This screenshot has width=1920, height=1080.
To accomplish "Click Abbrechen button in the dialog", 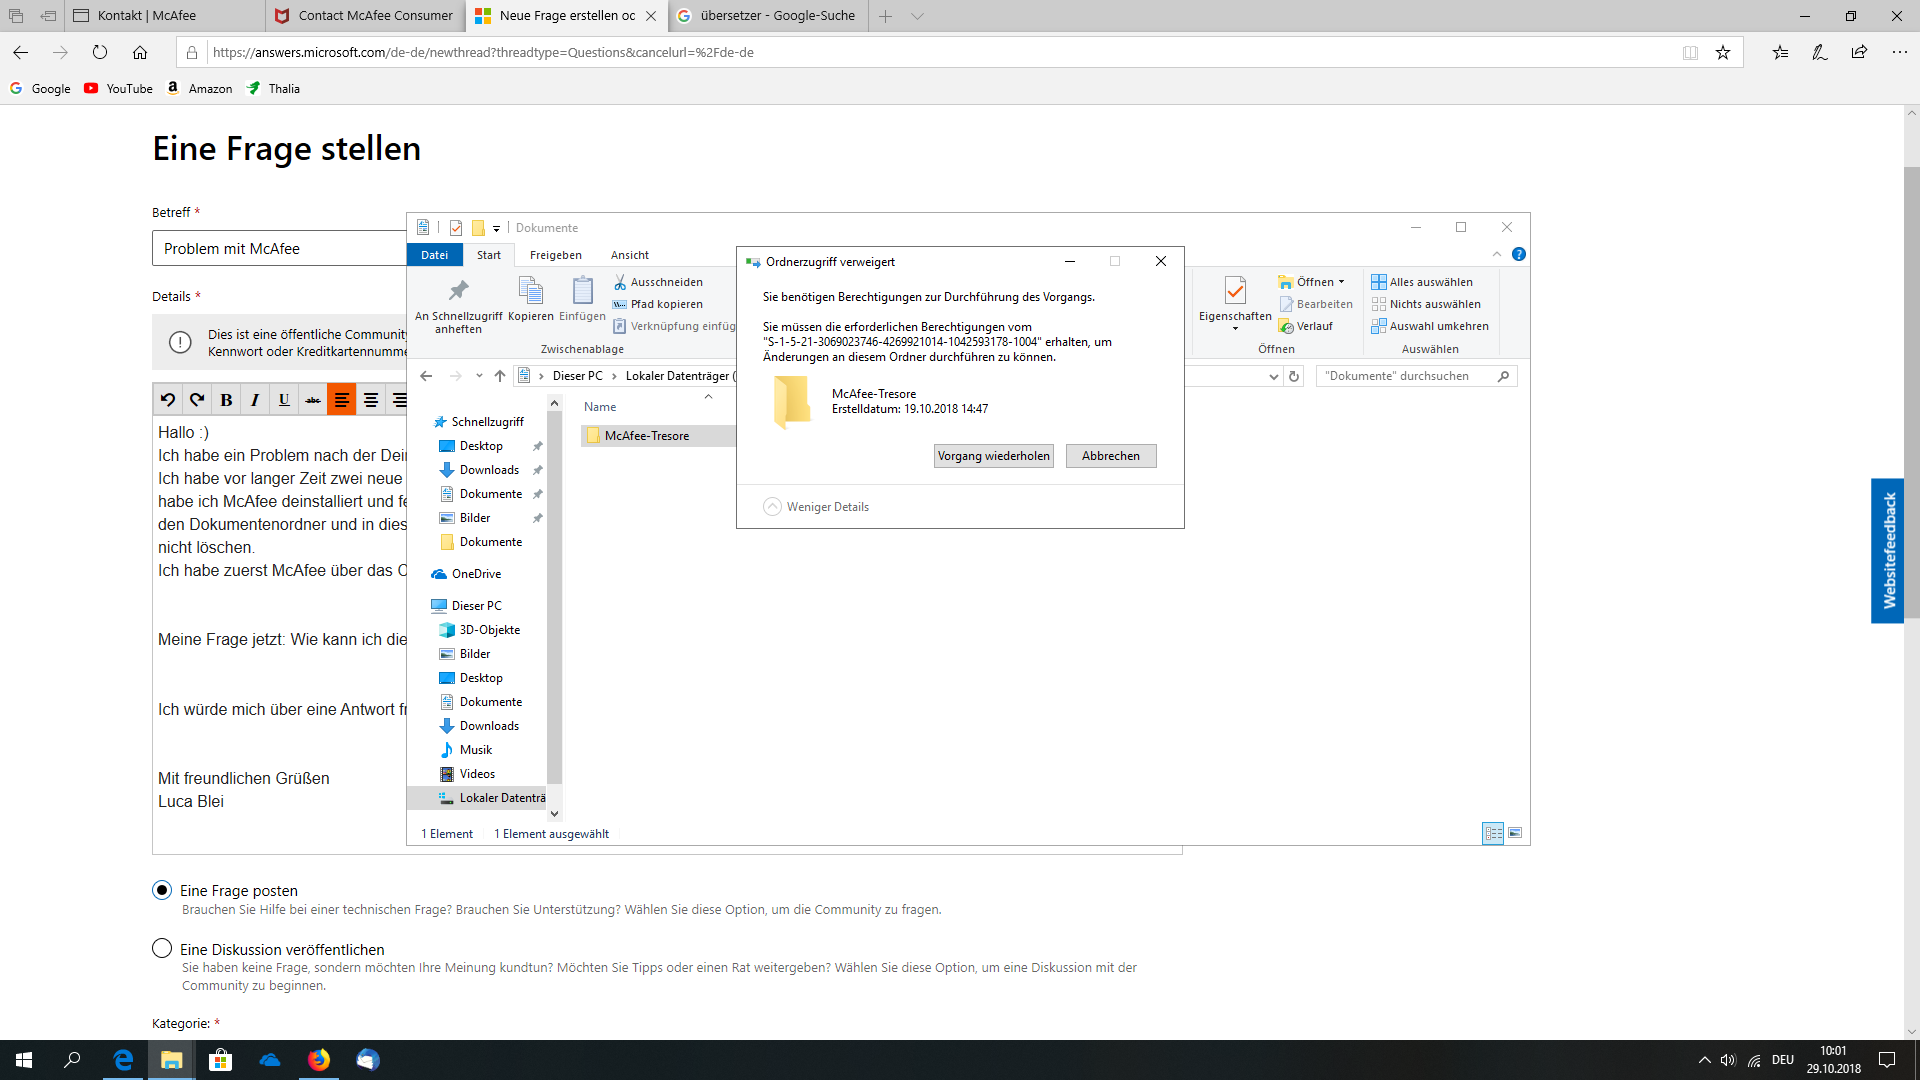I will tap(1111, 456).
